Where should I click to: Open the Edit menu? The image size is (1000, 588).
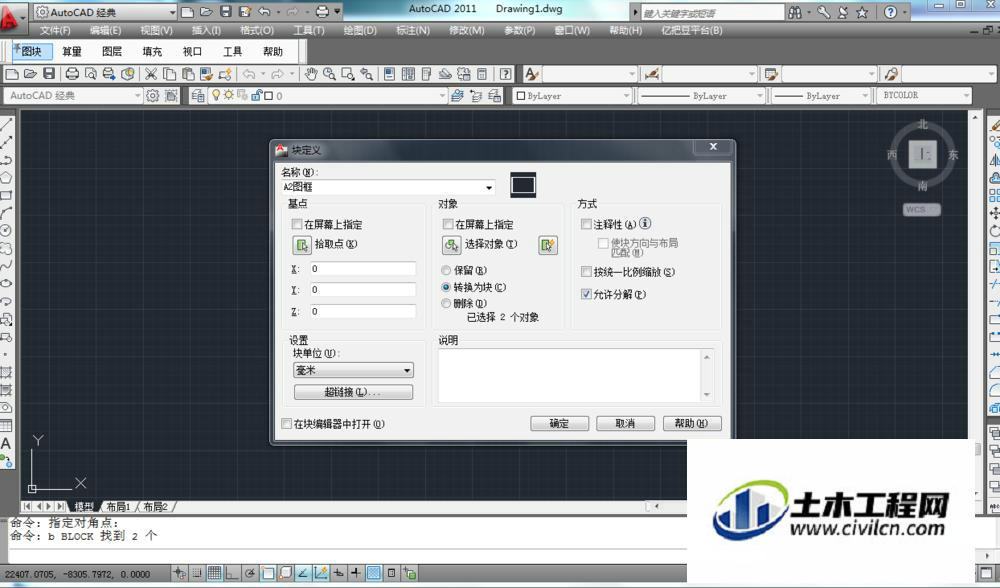click(x=105, y=30)
